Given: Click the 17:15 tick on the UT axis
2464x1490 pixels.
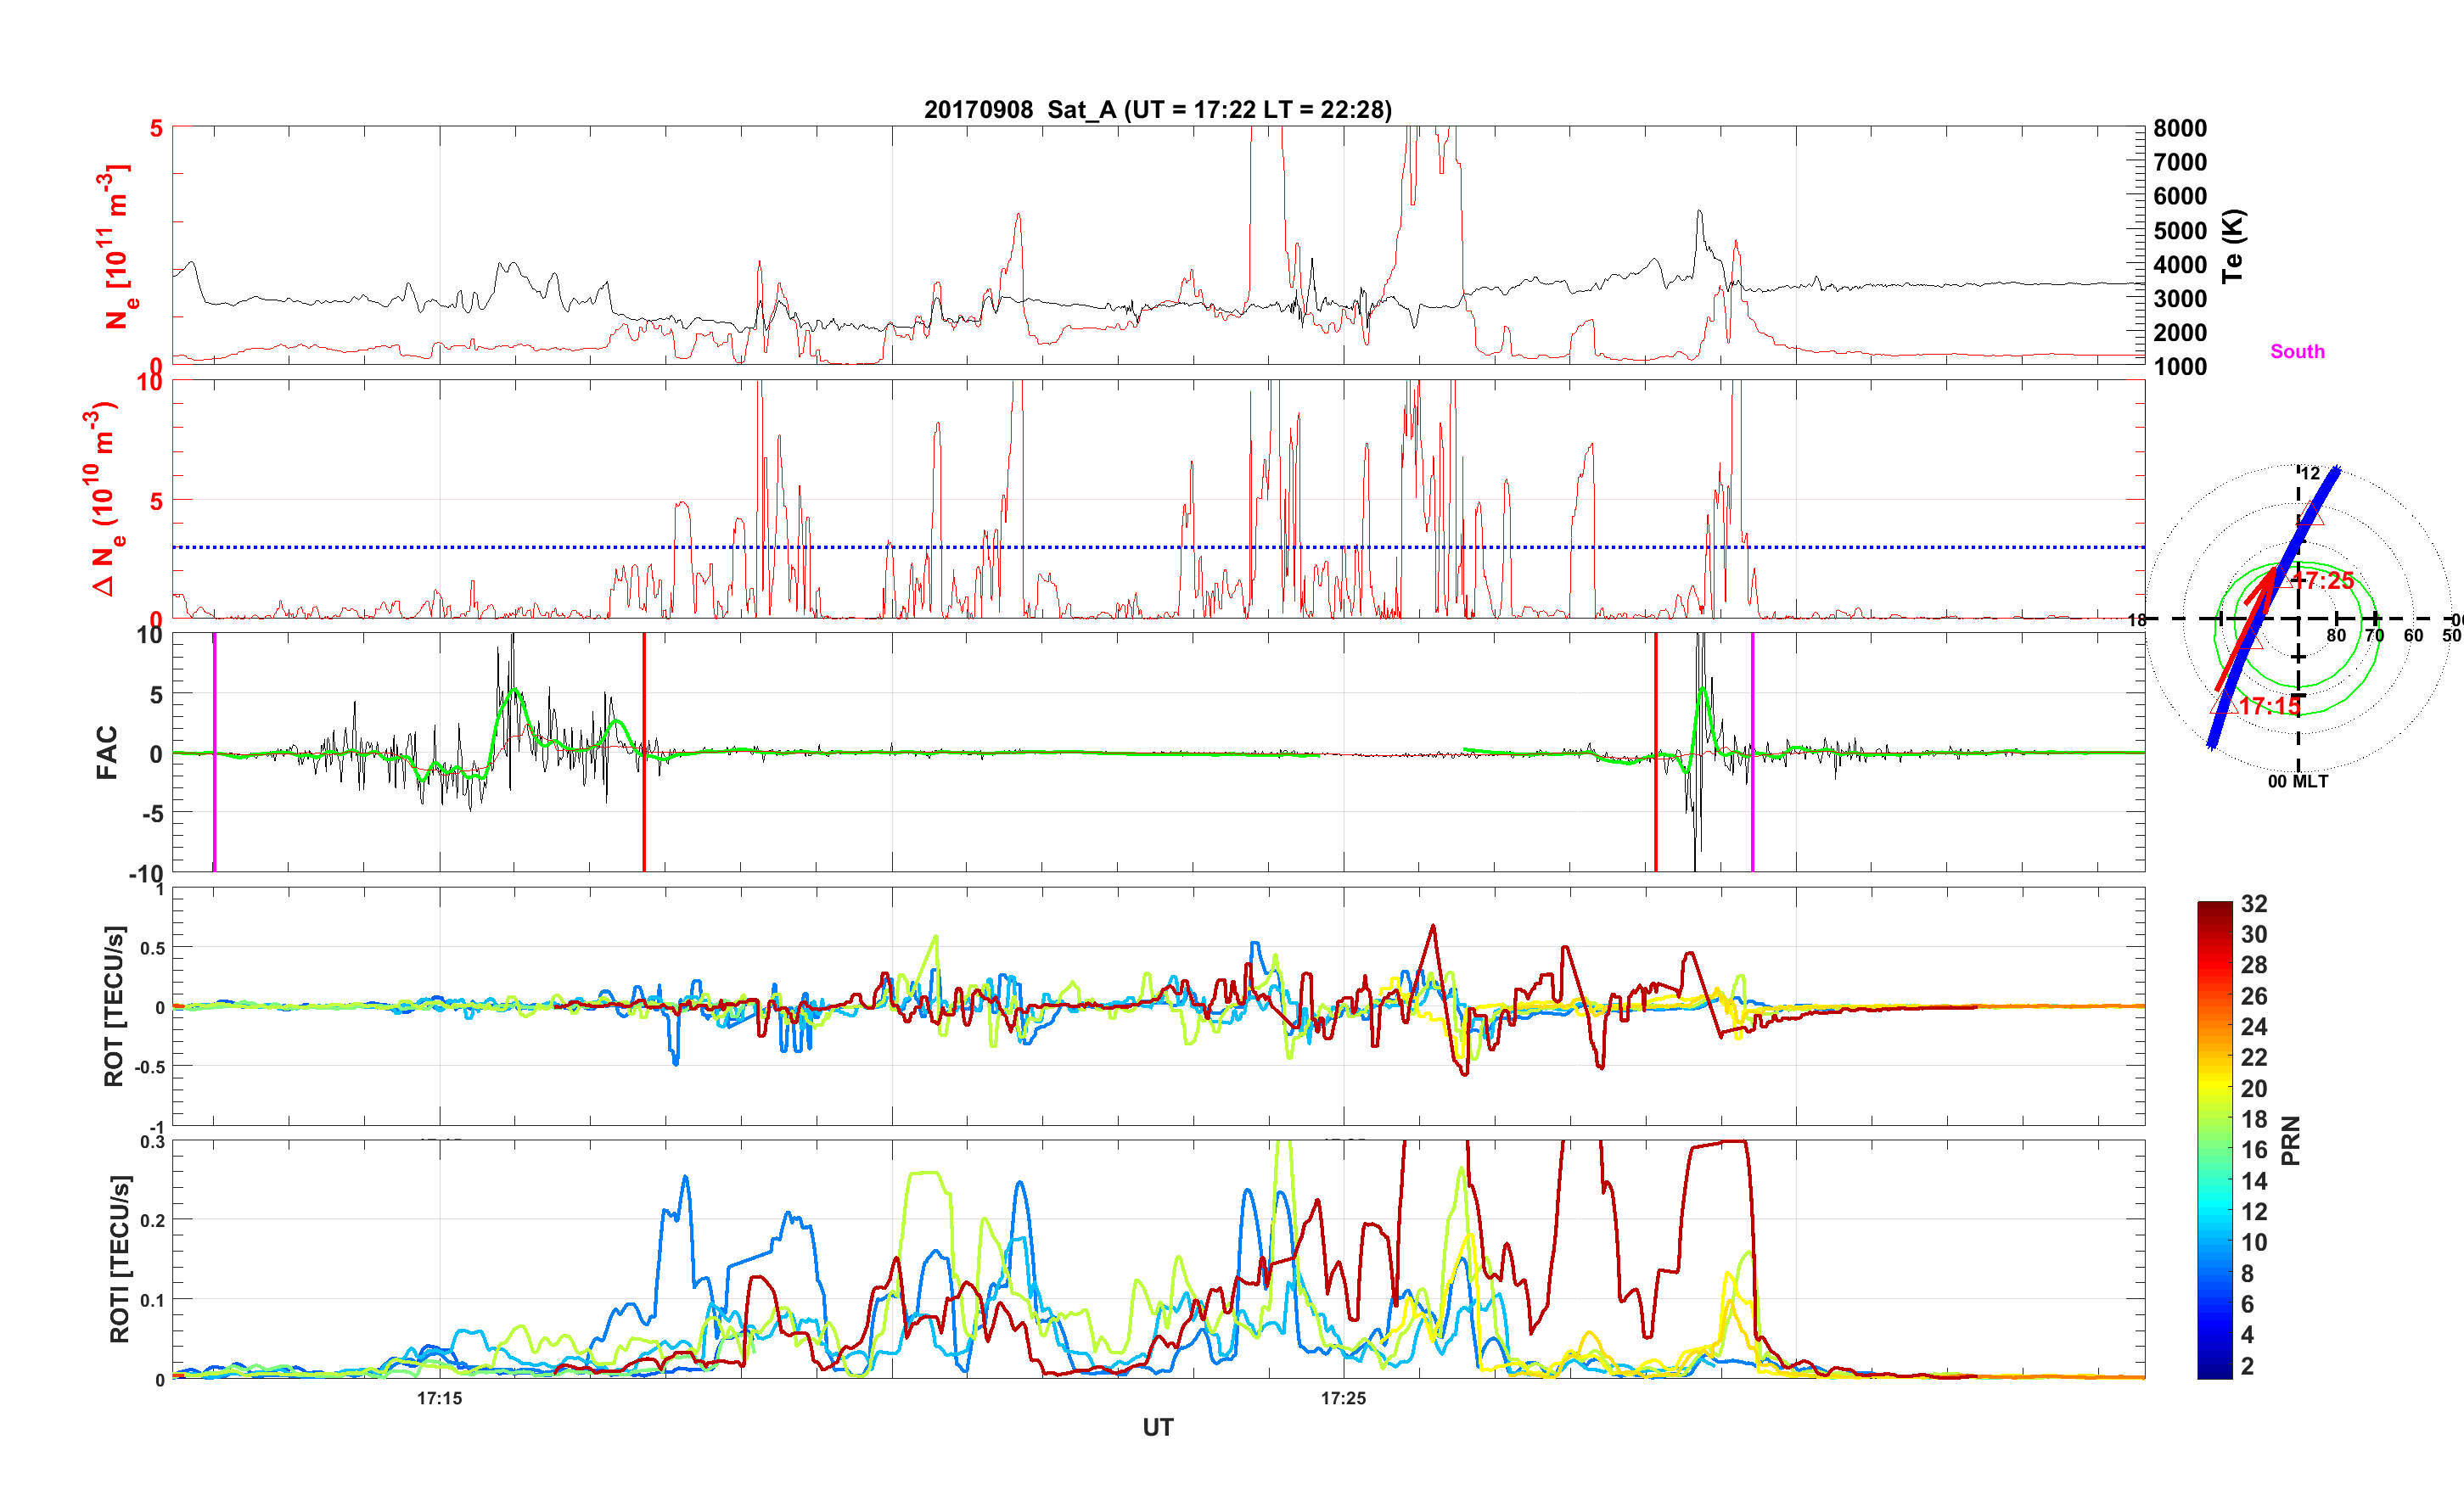Looking at the screenshot, I should 440,1399.
